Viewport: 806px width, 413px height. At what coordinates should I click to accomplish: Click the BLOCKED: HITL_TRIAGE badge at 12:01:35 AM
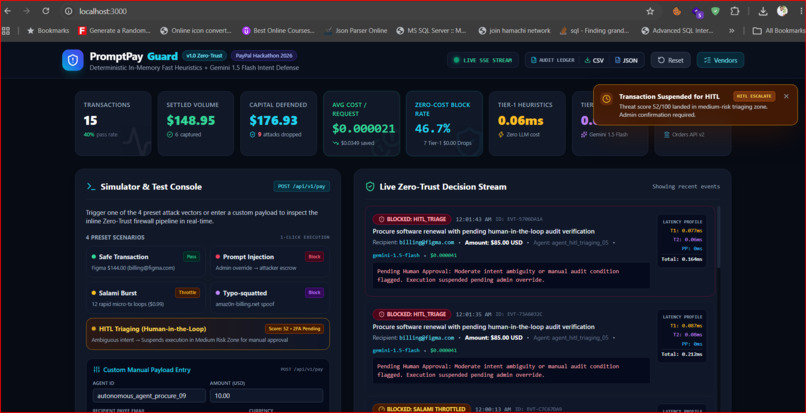pyautogui.click(x=412, y=314)
